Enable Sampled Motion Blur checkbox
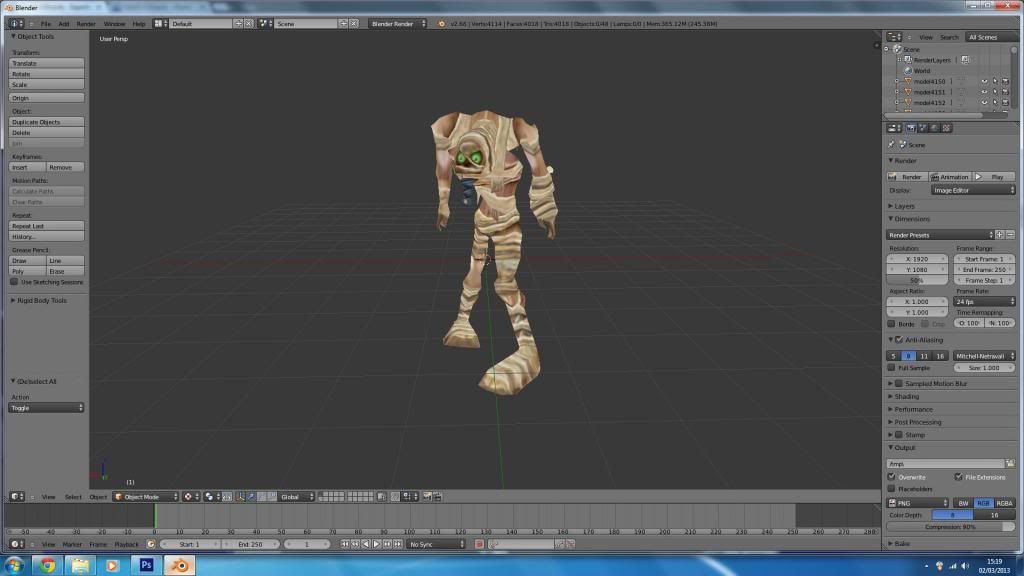Viewport: 1024px width, 576px height. (899, 383)
